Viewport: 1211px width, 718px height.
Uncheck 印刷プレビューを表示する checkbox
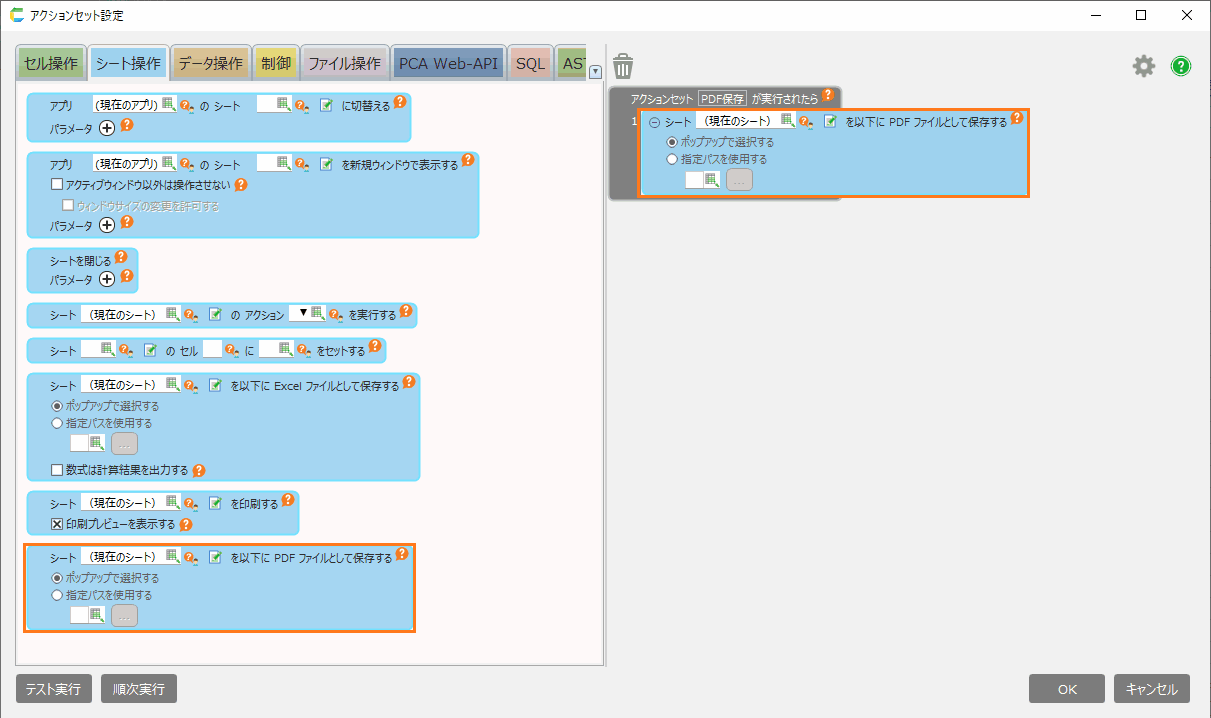[57, 524]
